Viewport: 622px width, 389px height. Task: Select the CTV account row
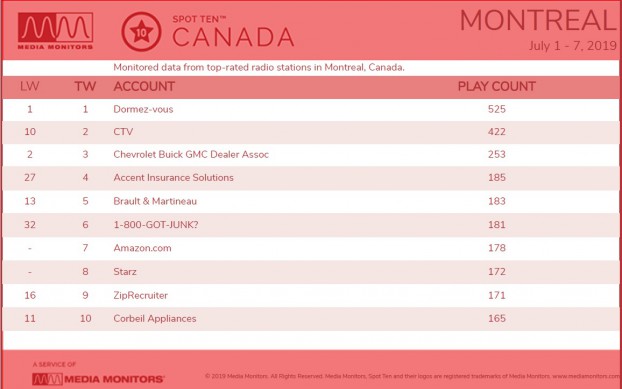coord(311,132)
